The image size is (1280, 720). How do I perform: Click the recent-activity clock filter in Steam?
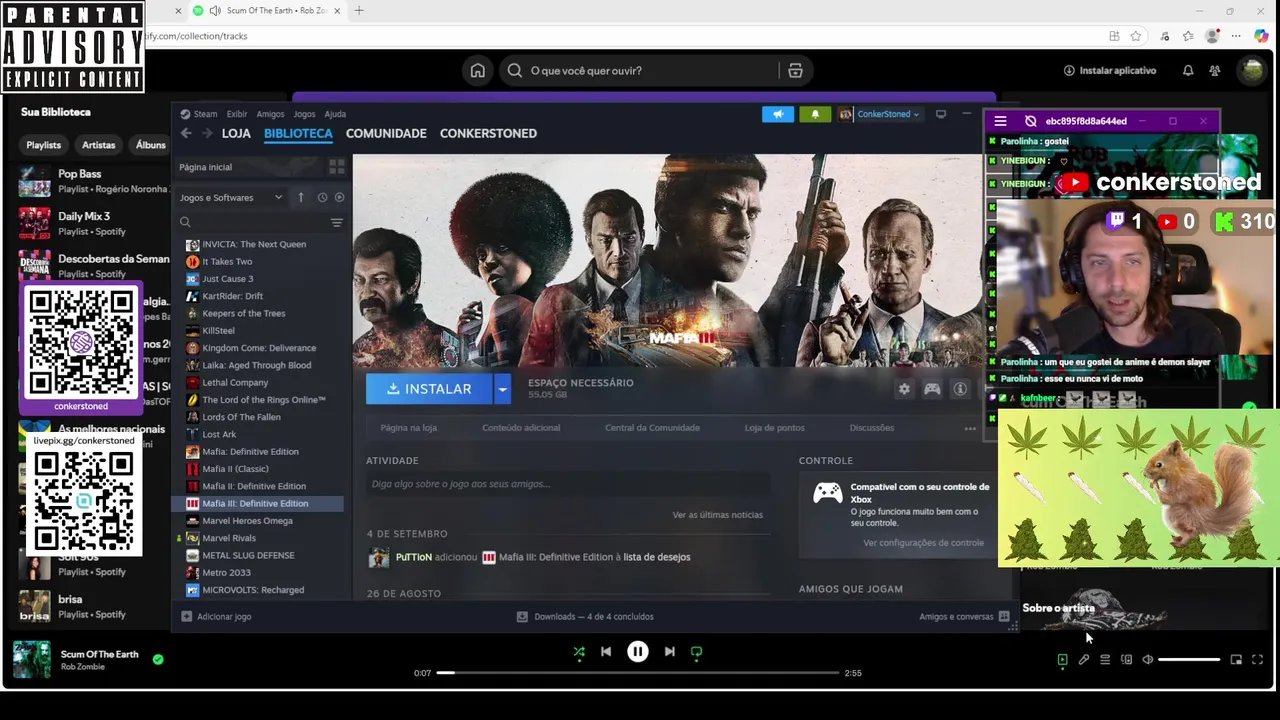(x=322, y=197)
